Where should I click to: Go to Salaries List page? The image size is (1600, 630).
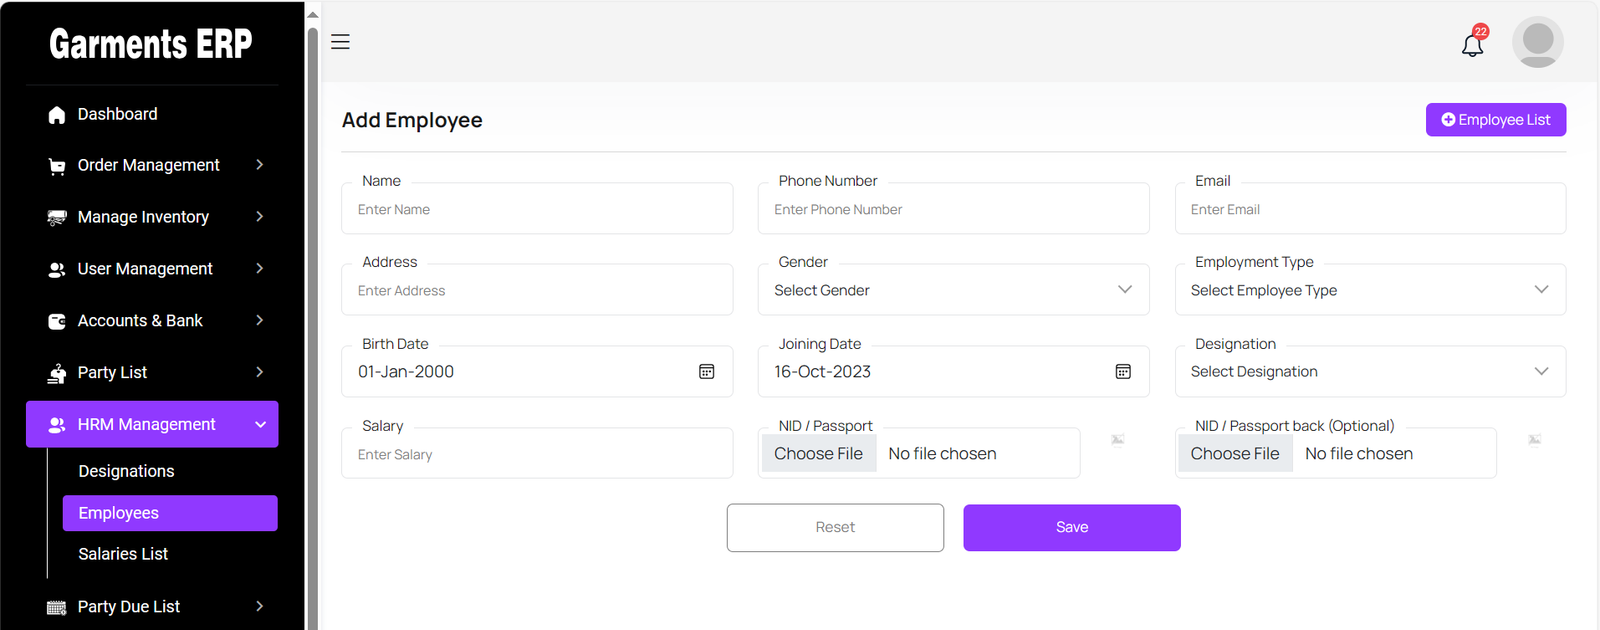(123, 554)
